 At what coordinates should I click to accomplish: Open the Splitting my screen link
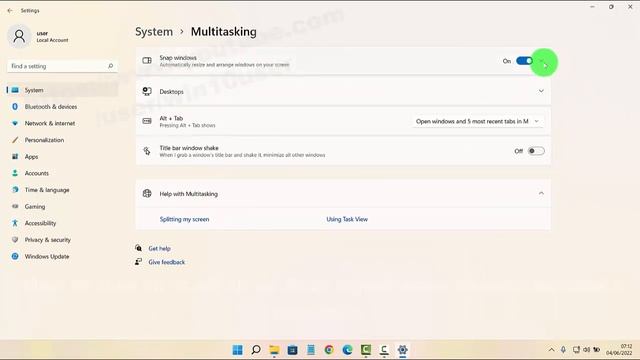184,219
